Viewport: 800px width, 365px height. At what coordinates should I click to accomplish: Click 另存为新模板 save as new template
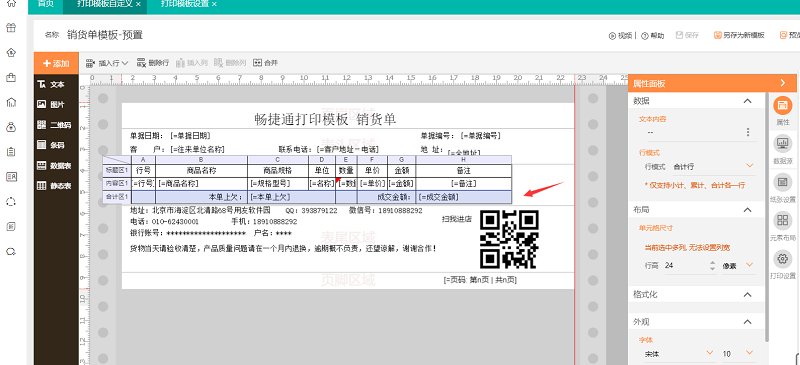tap(739, 35)
